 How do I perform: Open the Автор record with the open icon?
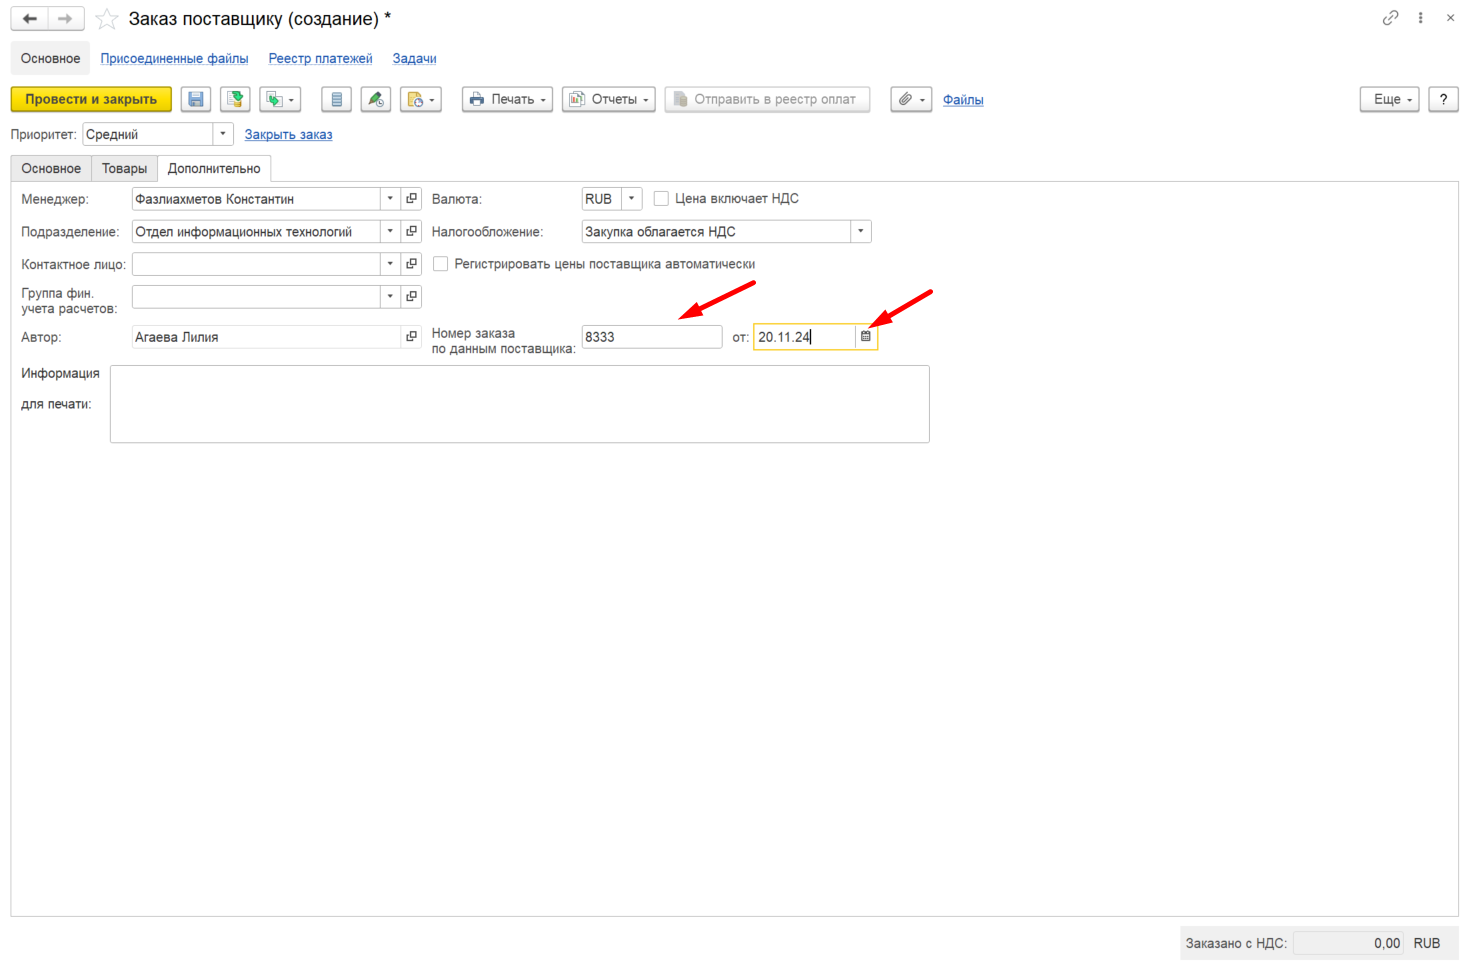[411, 337]
